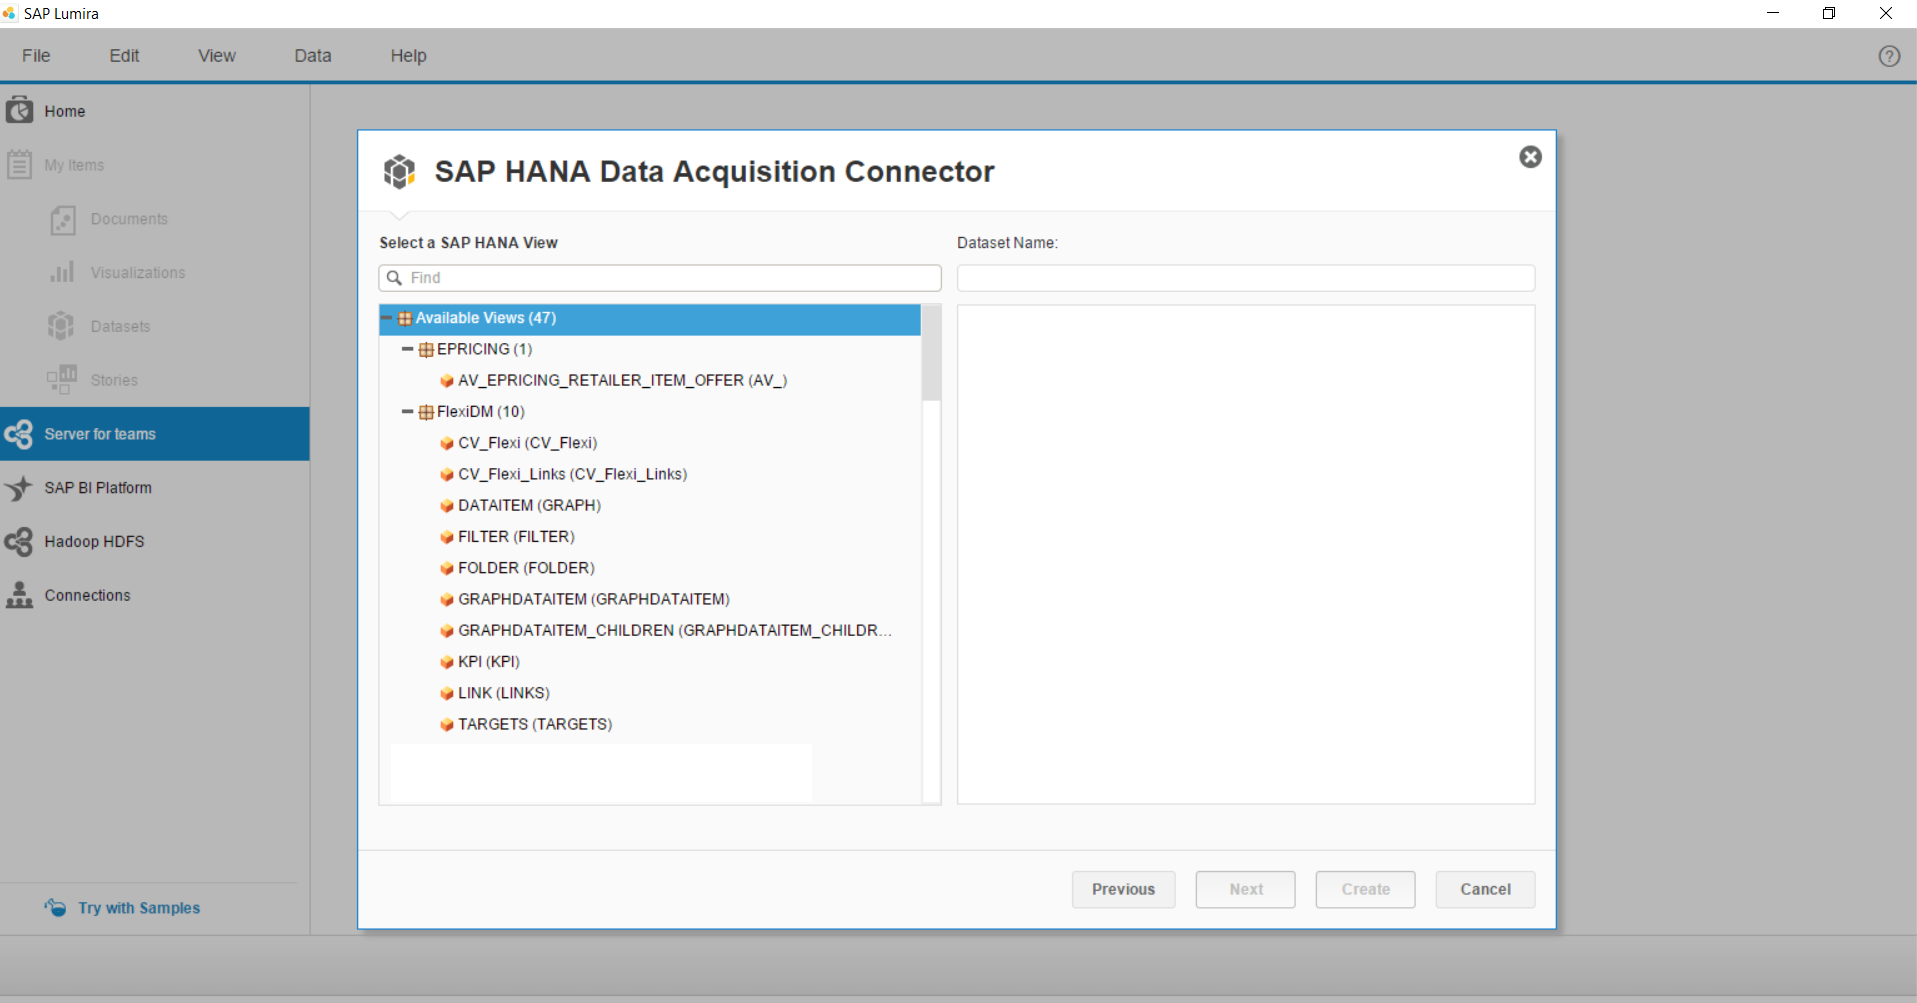
Task: Click the Available Views folder icon
Action: pos(405,318)
